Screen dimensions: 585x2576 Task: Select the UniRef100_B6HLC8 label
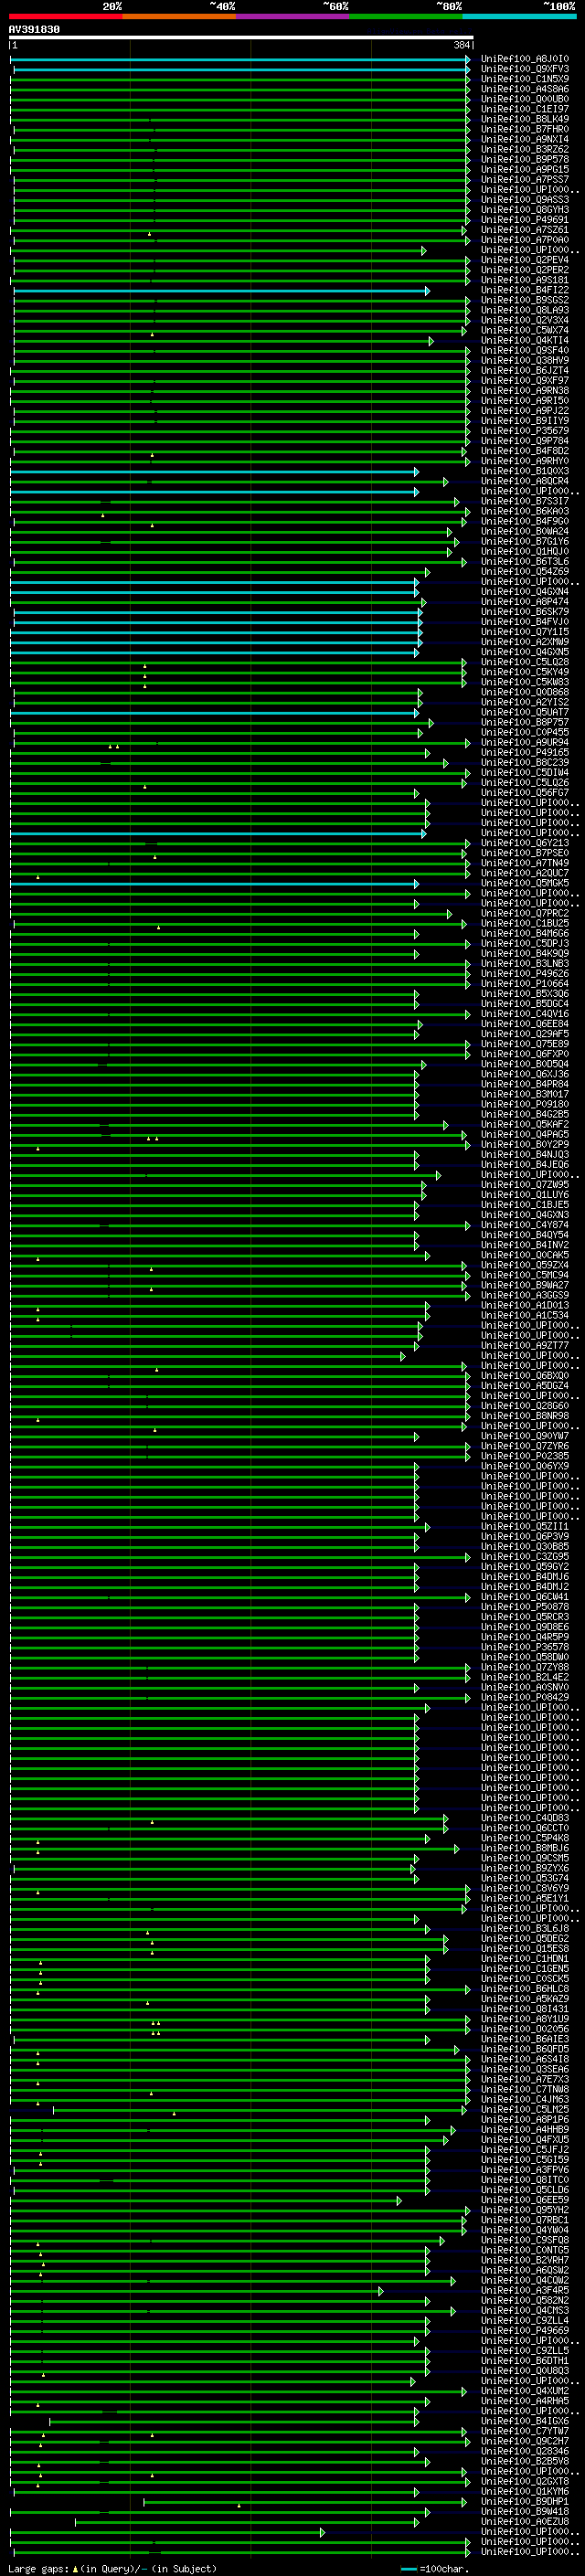(525, 1989)
